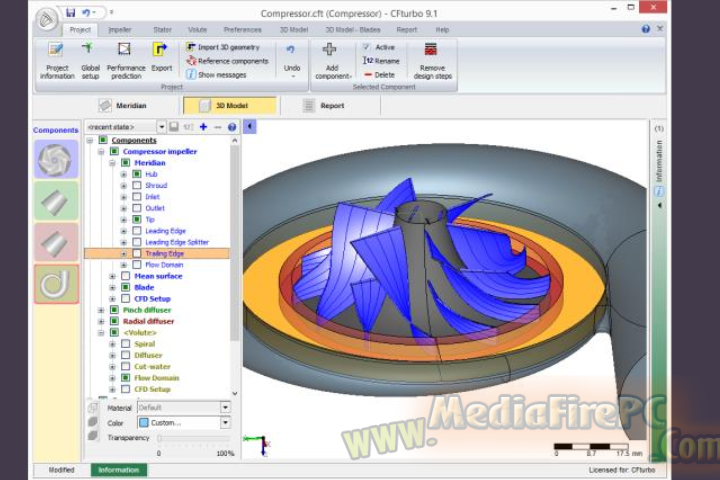Click the save state disk icon
The height and width of the screenshot is (480, 720).
point(174,126)
